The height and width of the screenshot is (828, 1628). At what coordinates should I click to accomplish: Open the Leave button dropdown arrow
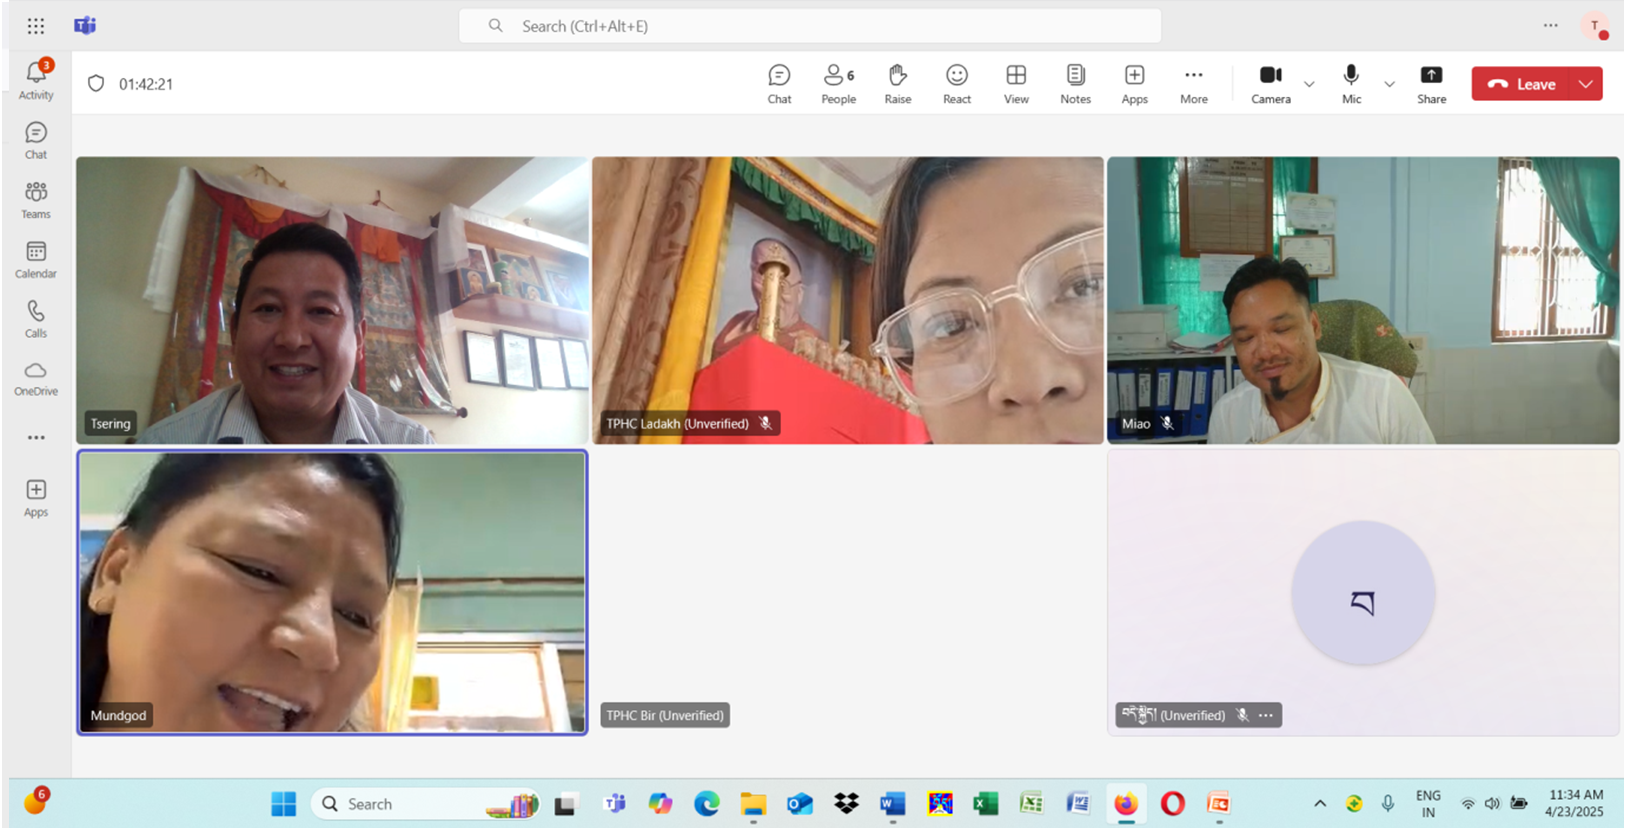pyautogui.click(x=1586, y=84)
